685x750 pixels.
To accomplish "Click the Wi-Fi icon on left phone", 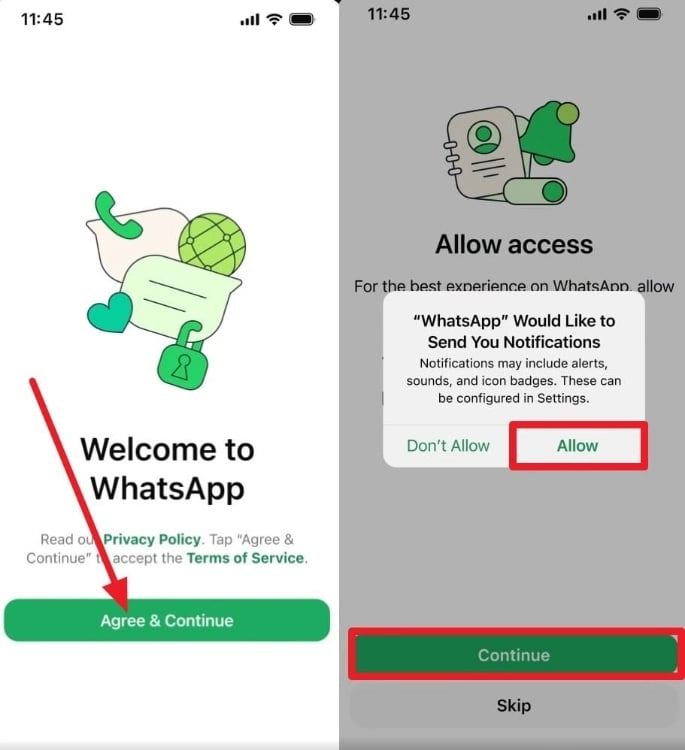I will tap(274, 19).
